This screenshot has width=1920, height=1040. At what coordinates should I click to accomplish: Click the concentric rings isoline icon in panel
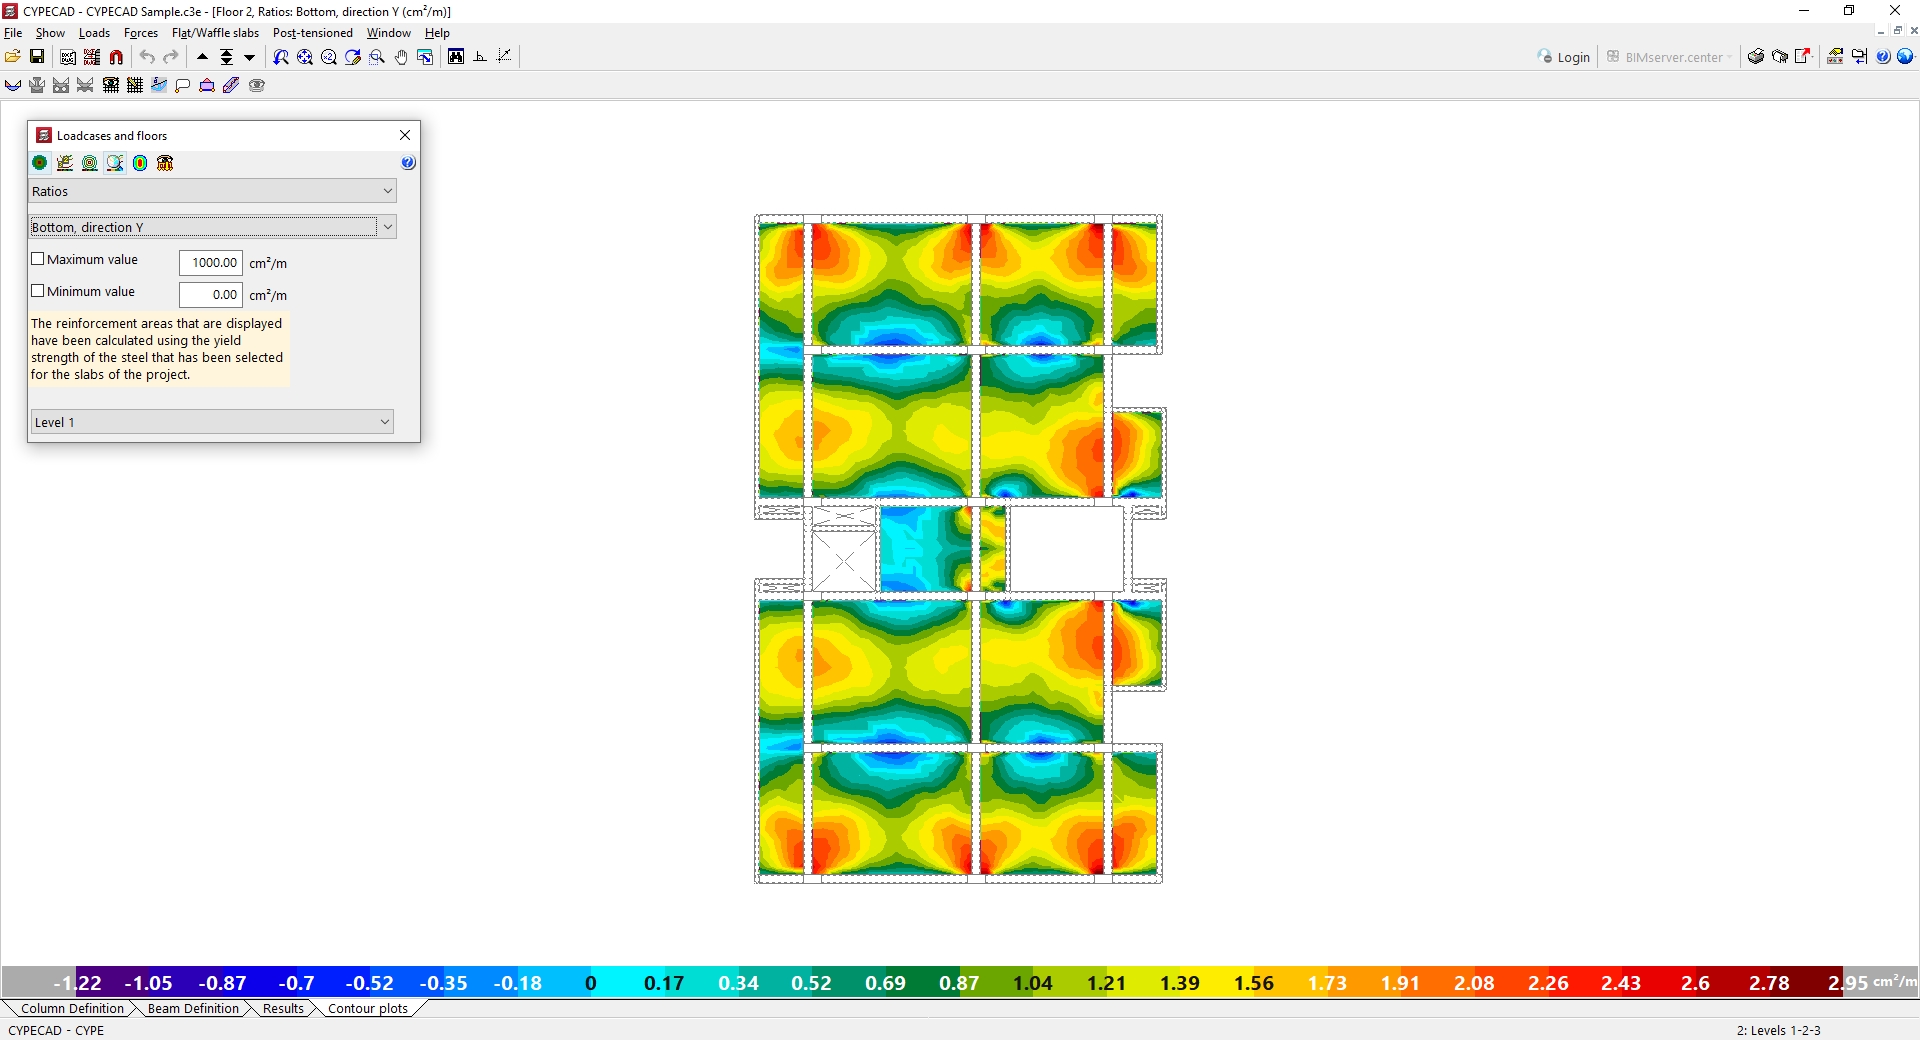click(90, 163)
